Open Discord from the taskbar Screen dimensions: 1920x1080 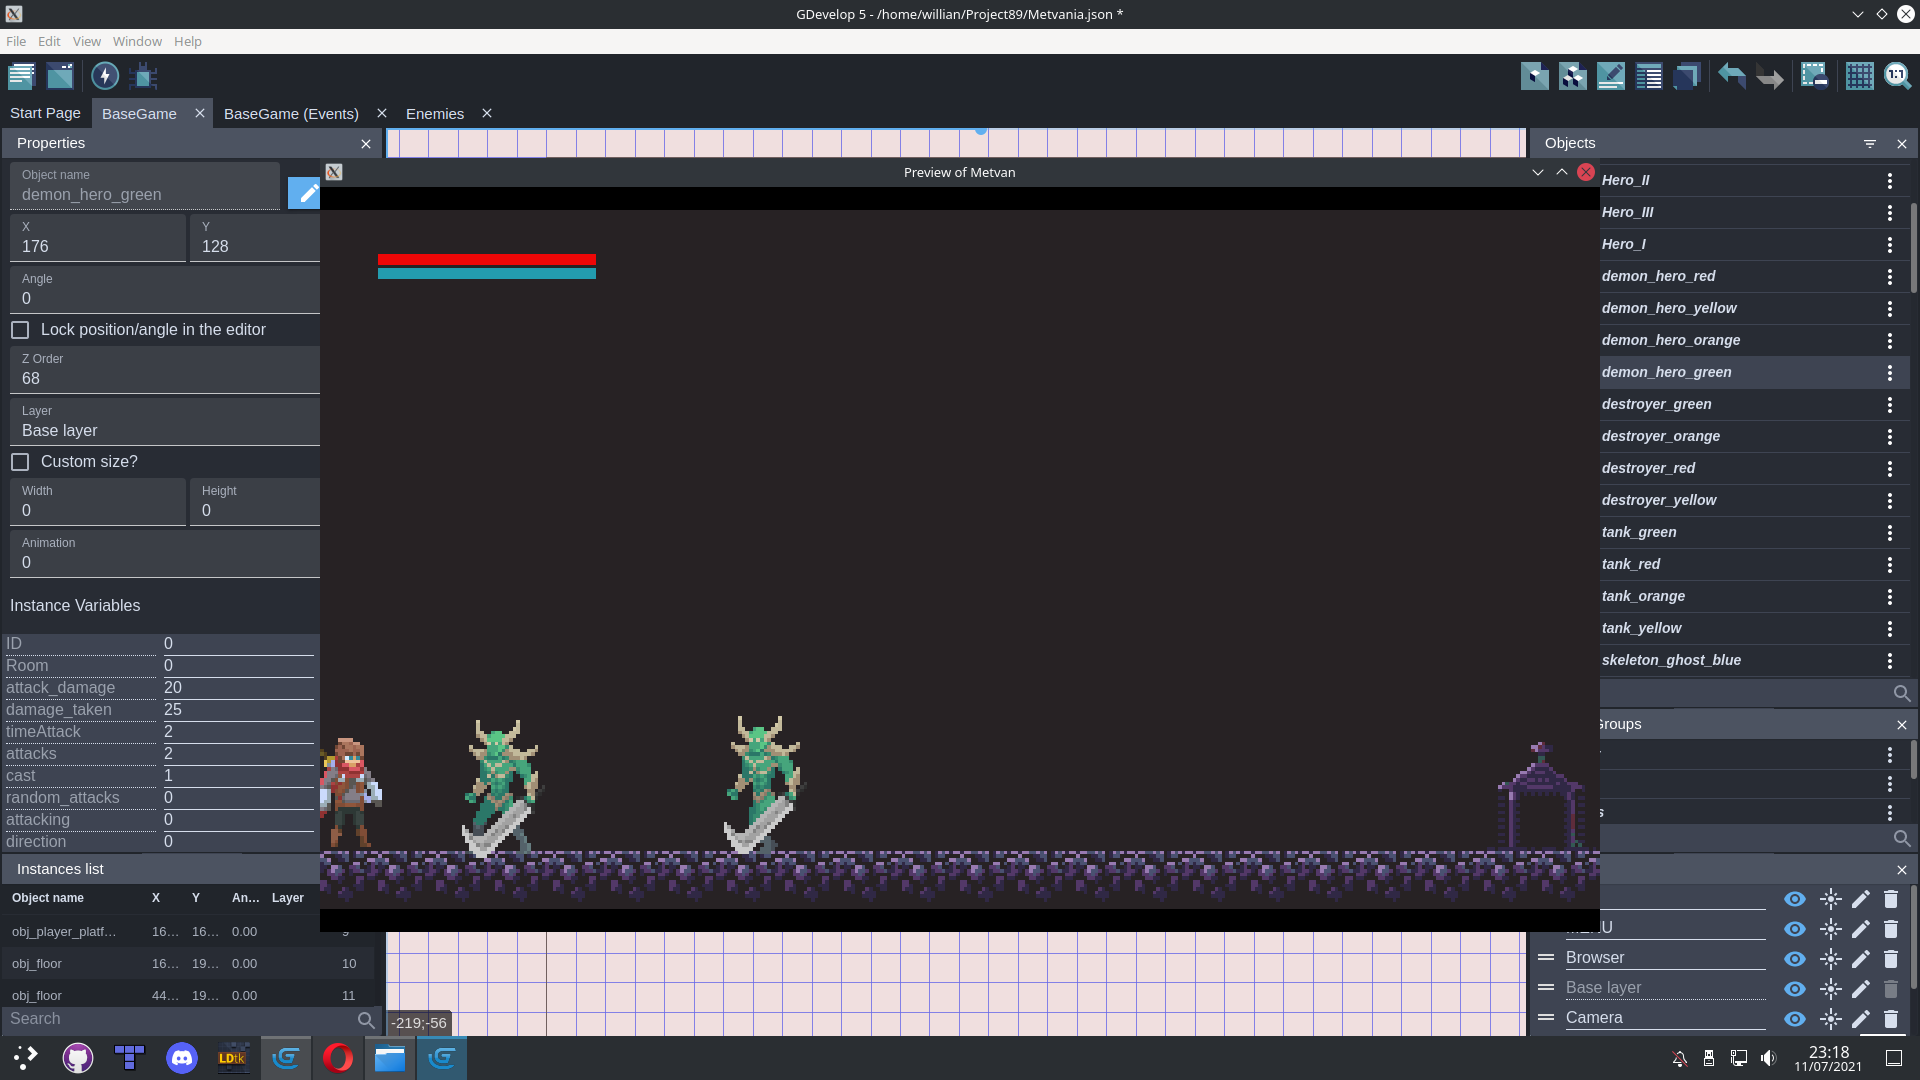click(x=182, y=1058)
